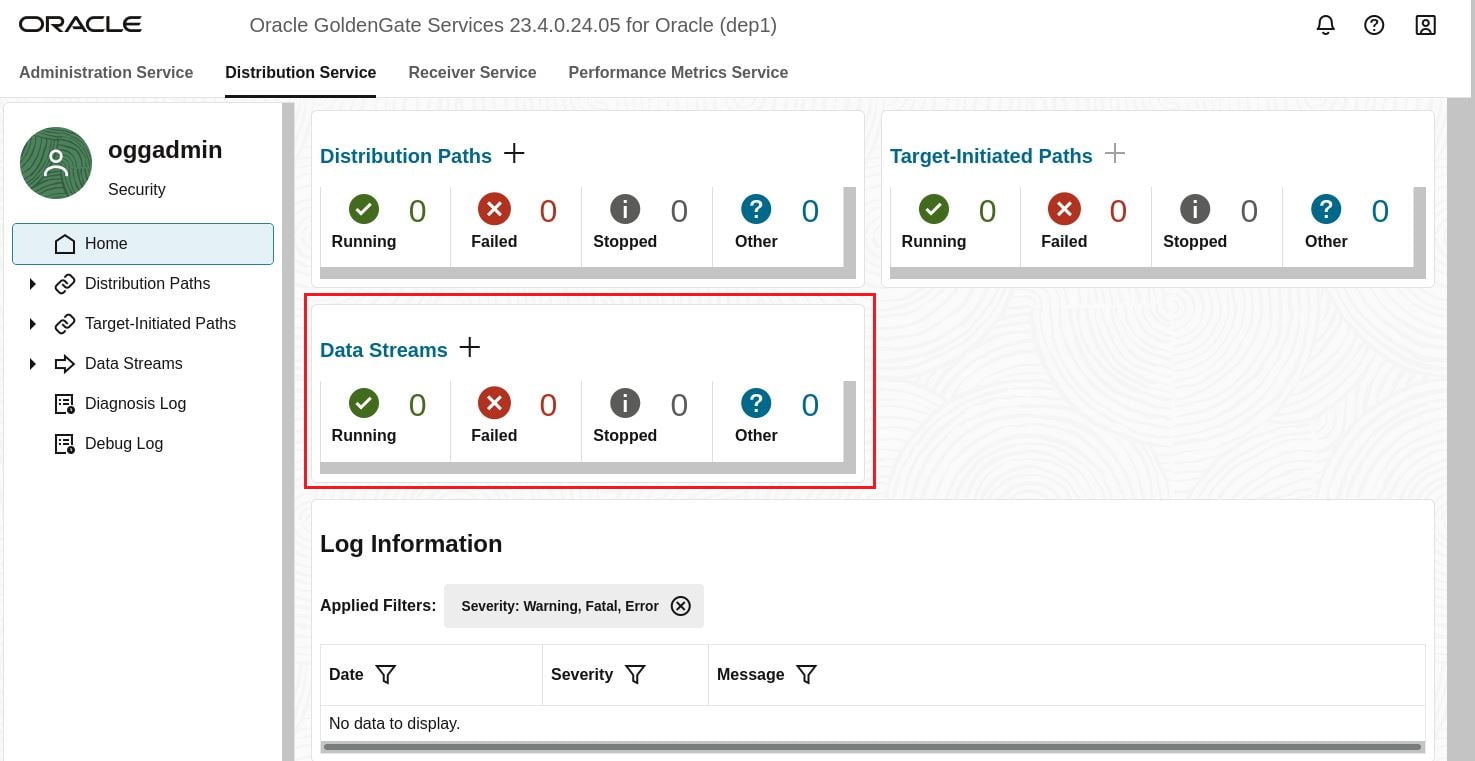The width and height of the screenshot is (1475, 761).
Task: Click the Log Information horizontal scrollbar
Action: coord(872,747)
